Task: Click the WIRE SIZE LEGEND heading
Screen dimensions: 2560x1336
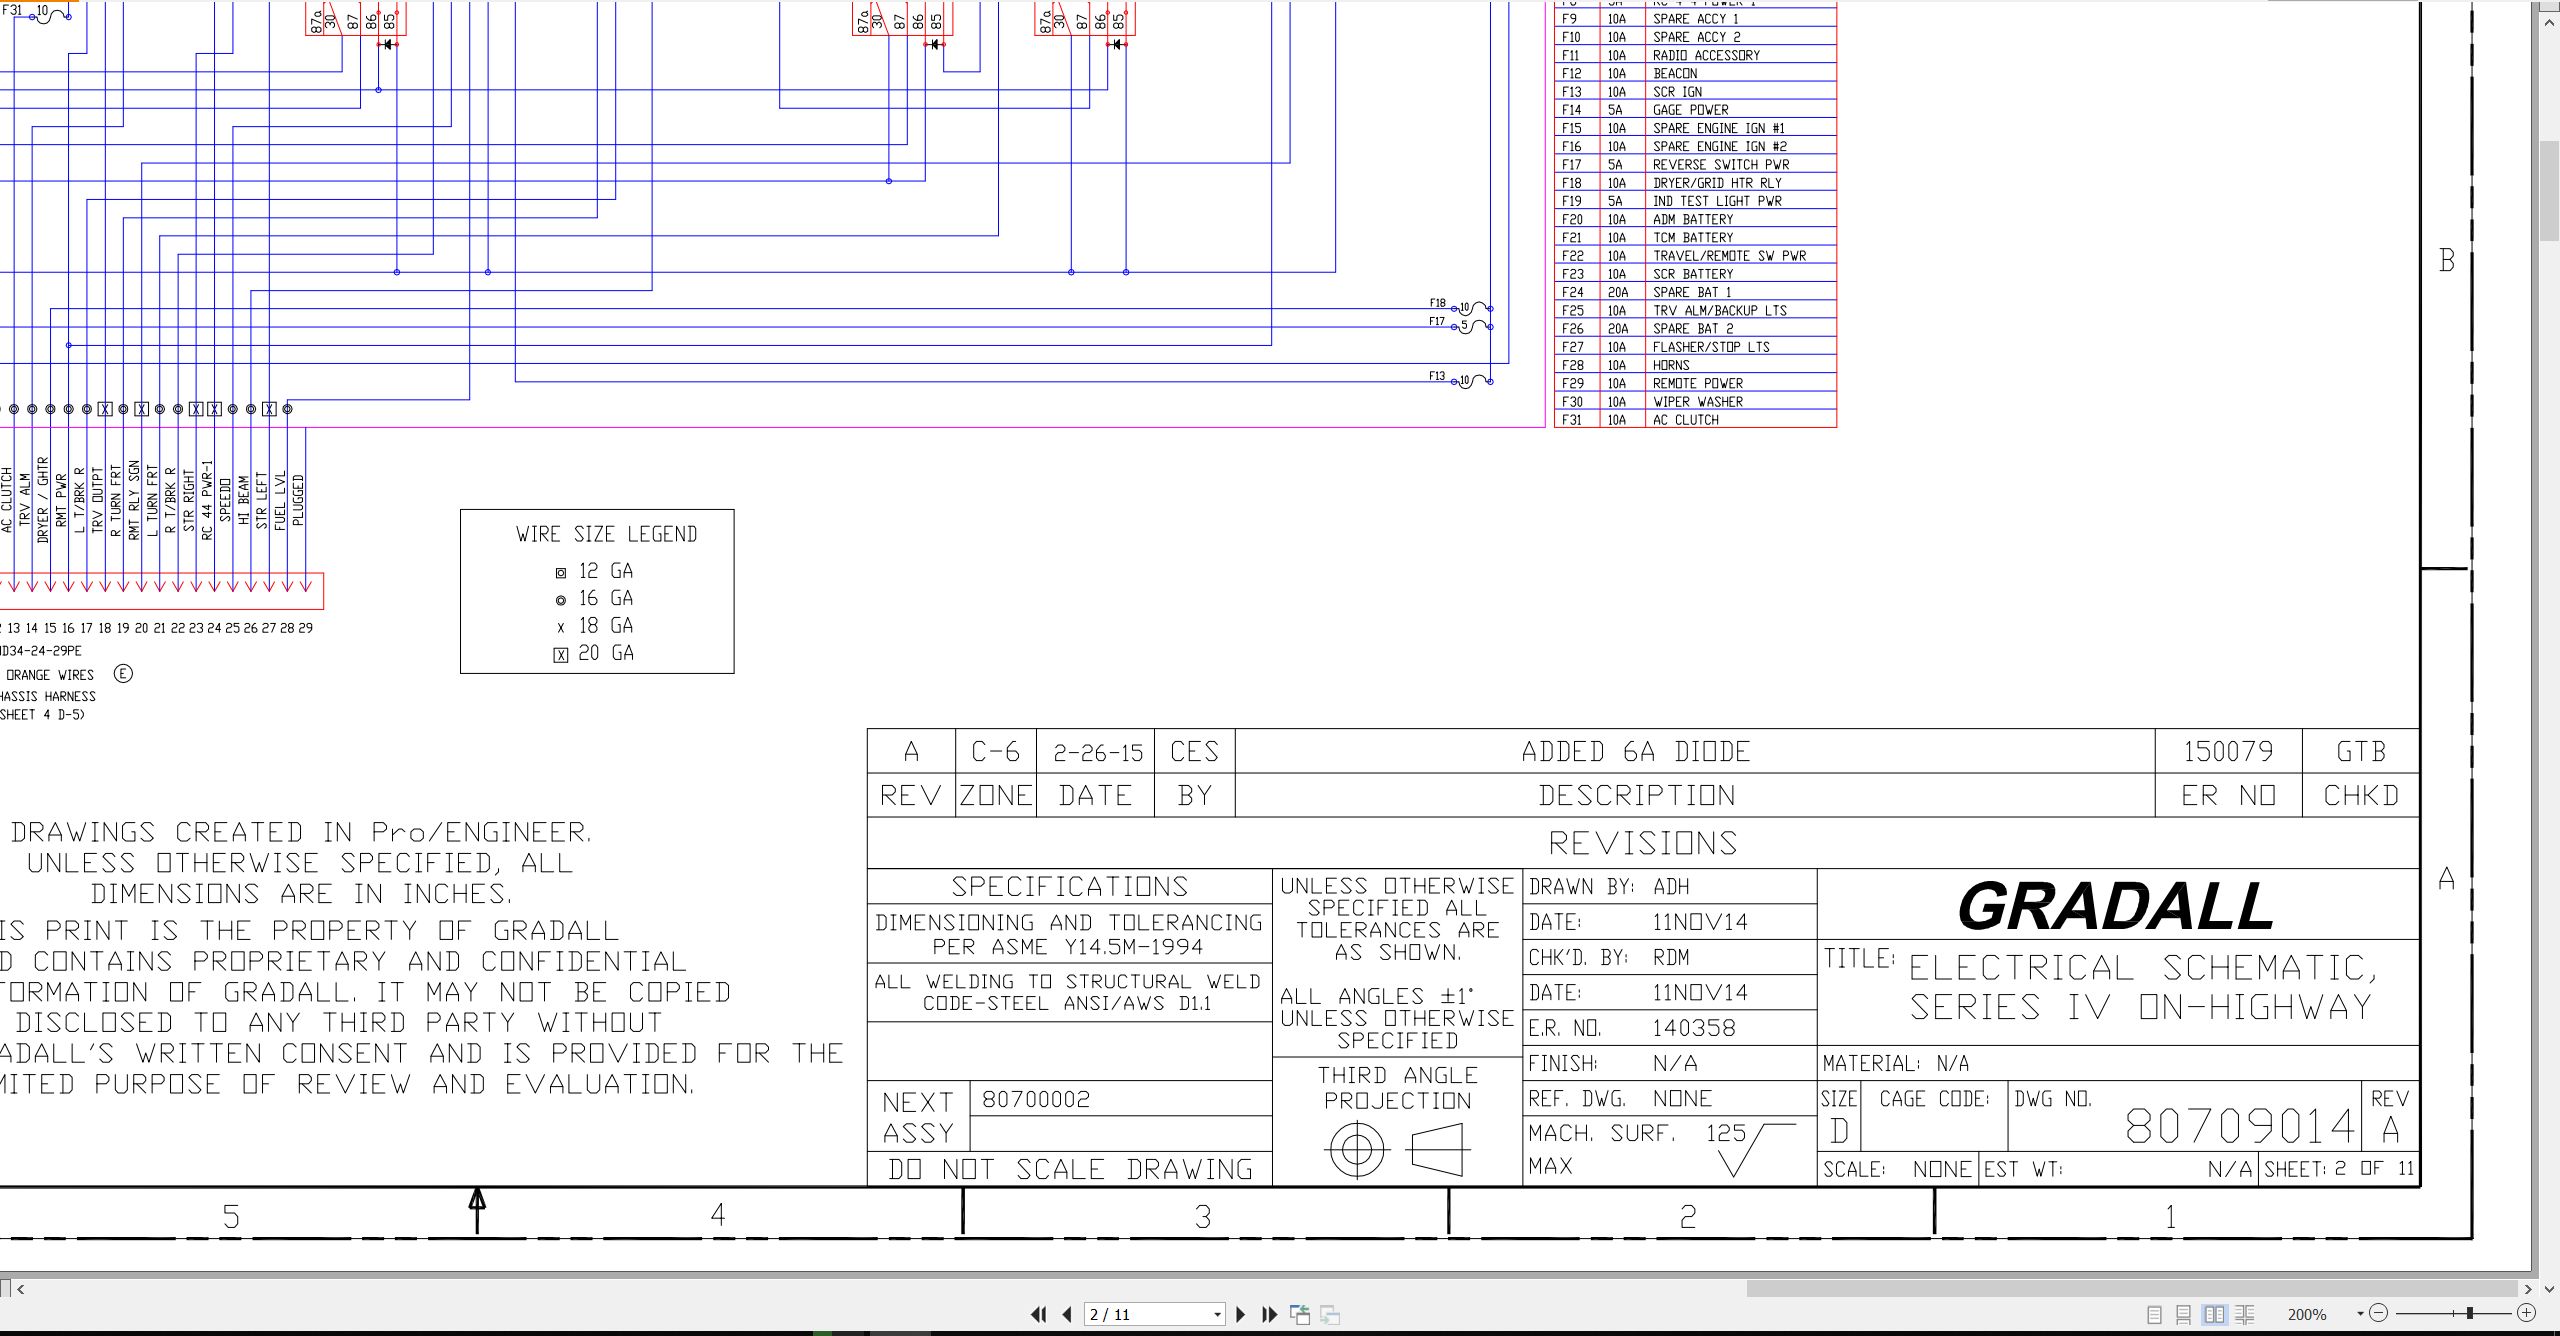Action: tap(607, 534)
